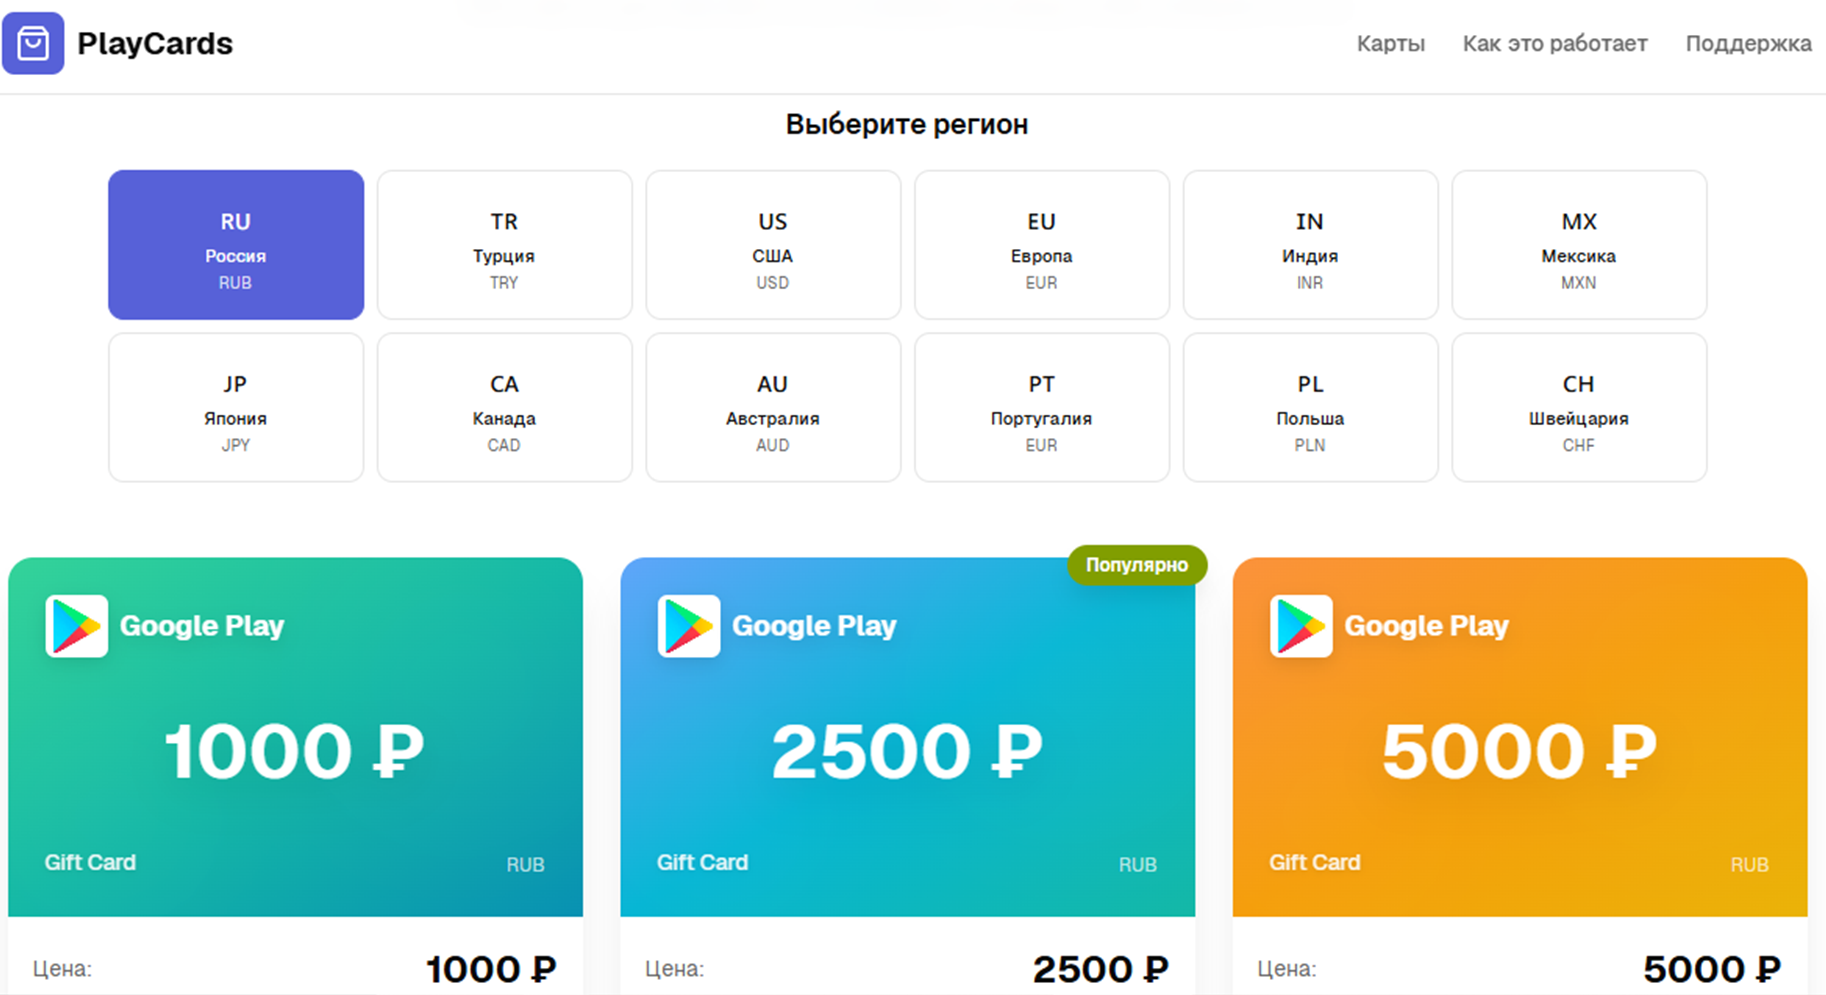Select the Japan JPY region
Viewport: 1826px width, 995px height.
pos(236,408)
